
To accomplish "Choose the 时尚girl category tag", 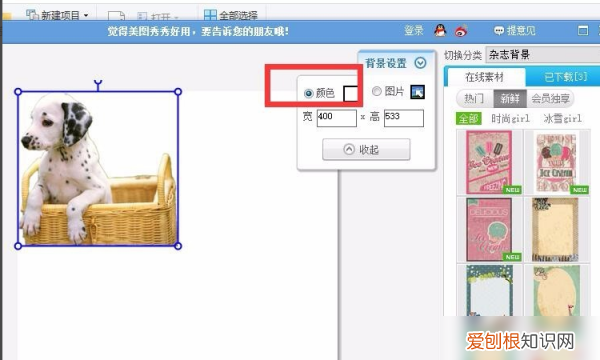I will [x=510, y=119].
